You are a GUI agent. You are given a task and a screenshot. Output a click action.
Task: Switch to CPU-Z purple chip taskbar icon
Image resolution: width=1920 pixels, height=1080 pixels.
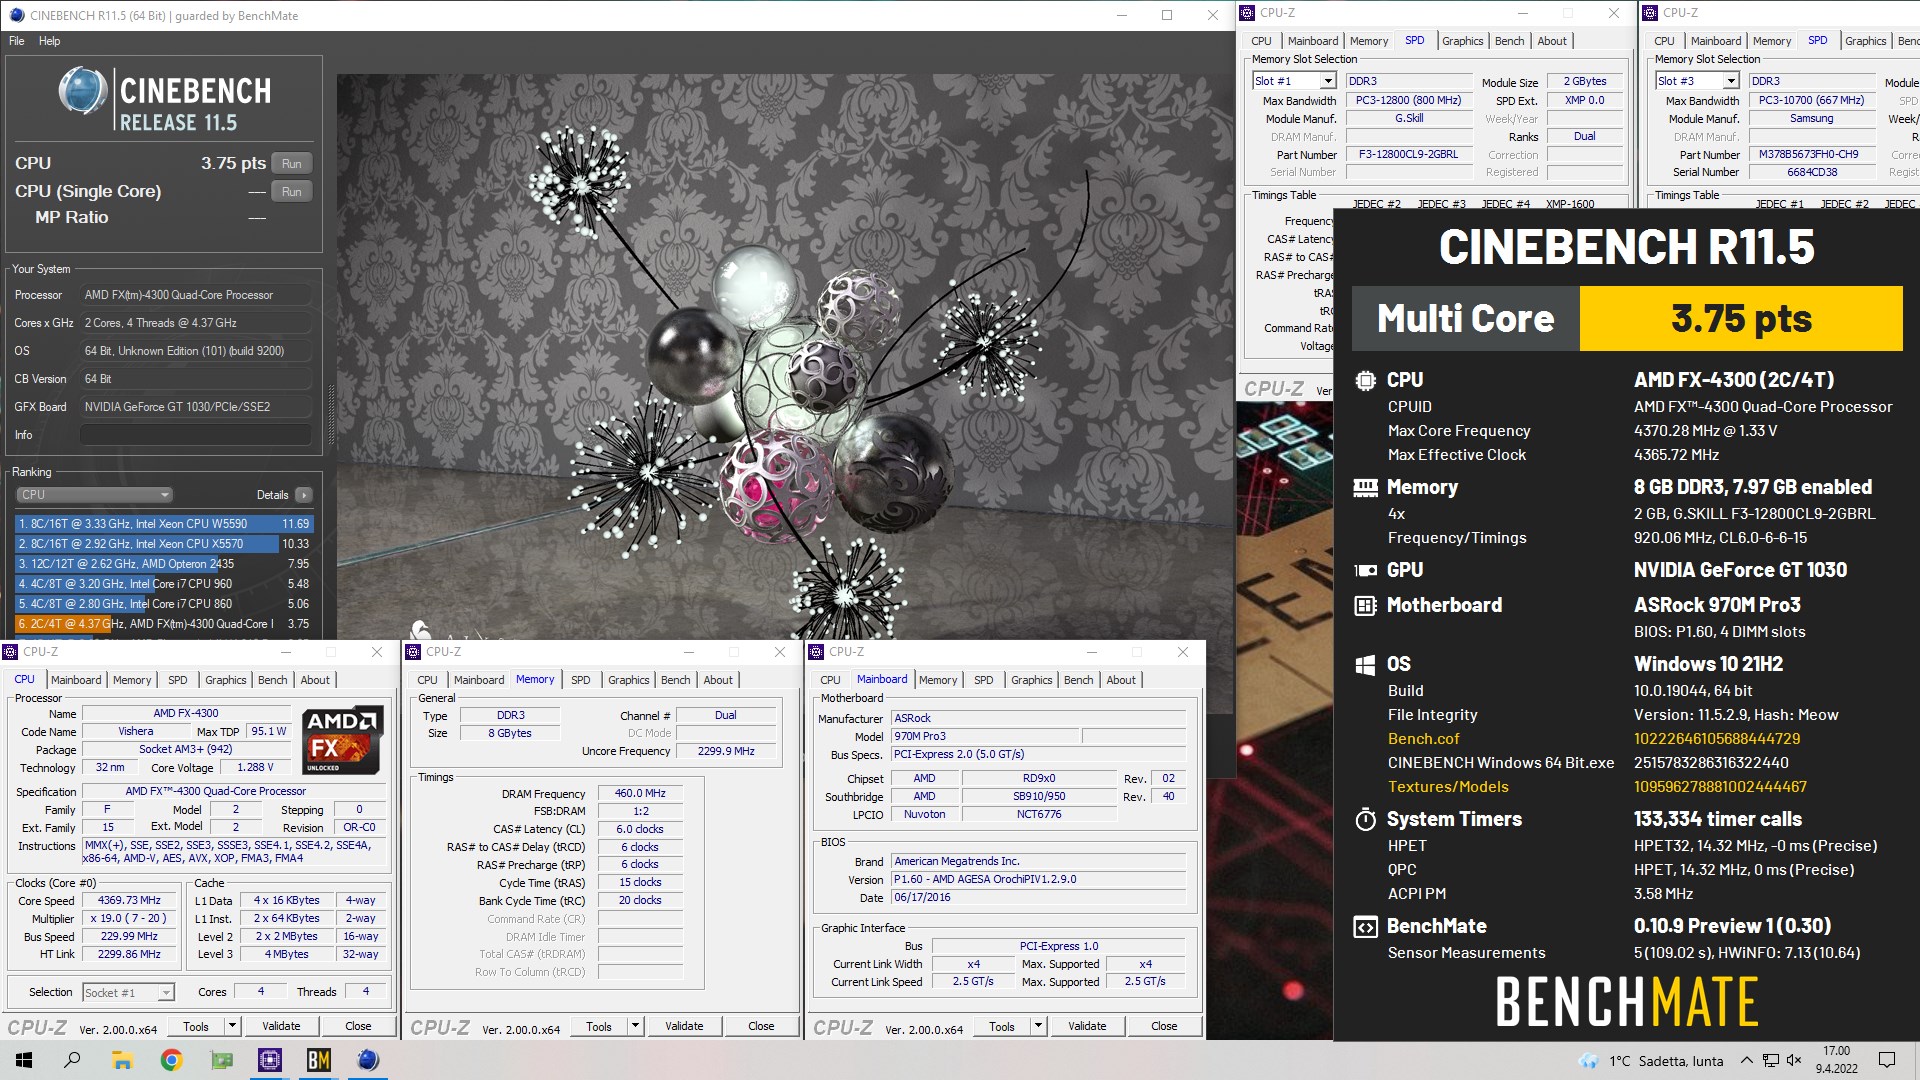(270, 1060)
